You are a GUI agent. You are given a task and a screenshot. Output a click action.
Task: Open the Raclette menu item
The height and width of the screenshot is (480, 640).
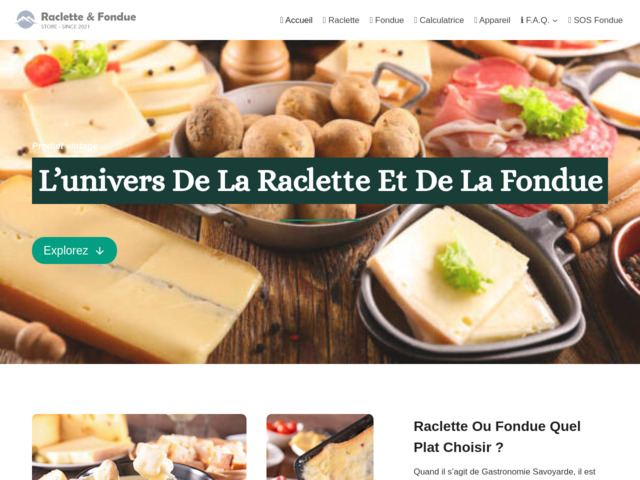click(341, 20)
